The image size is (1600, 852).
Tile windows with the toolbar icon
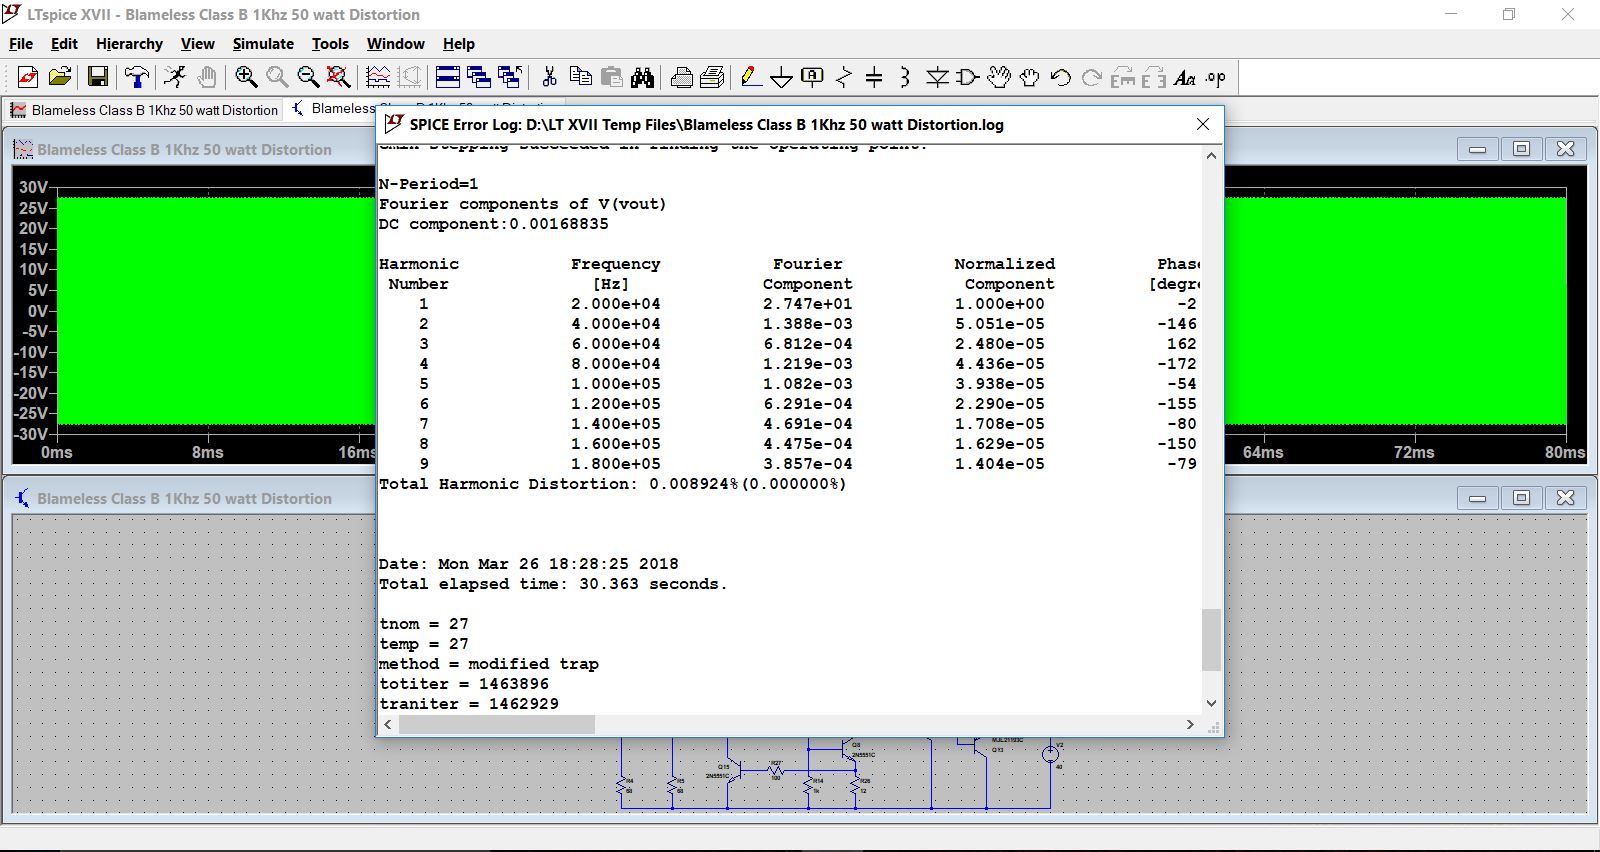tap(448, 77)
